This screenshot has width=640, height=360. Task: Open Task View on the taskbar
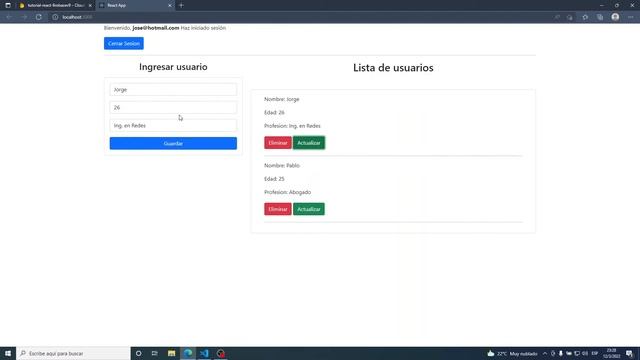[x=155, y=353]
